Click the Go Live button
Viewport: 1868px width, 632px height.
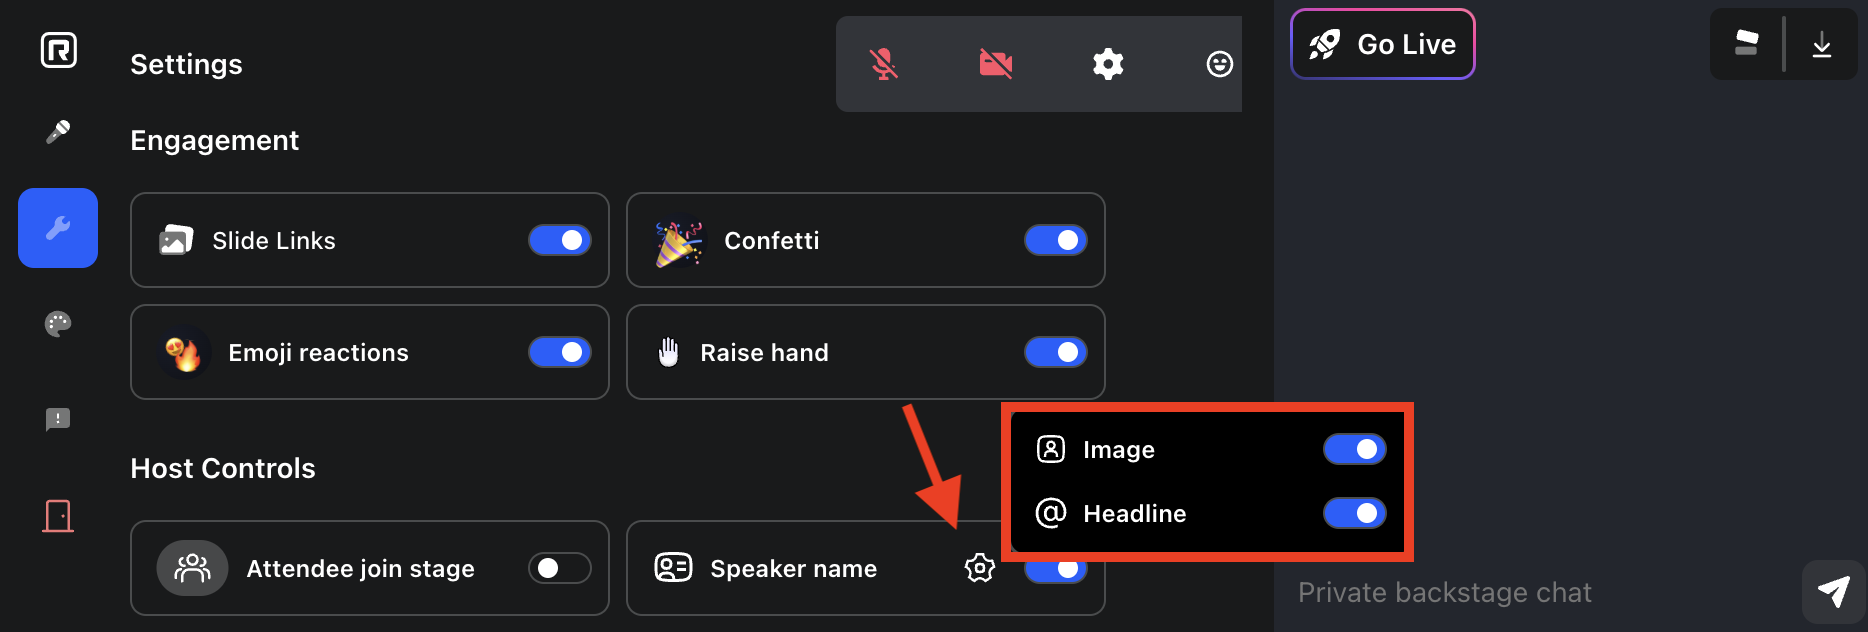click(1383, 44)
